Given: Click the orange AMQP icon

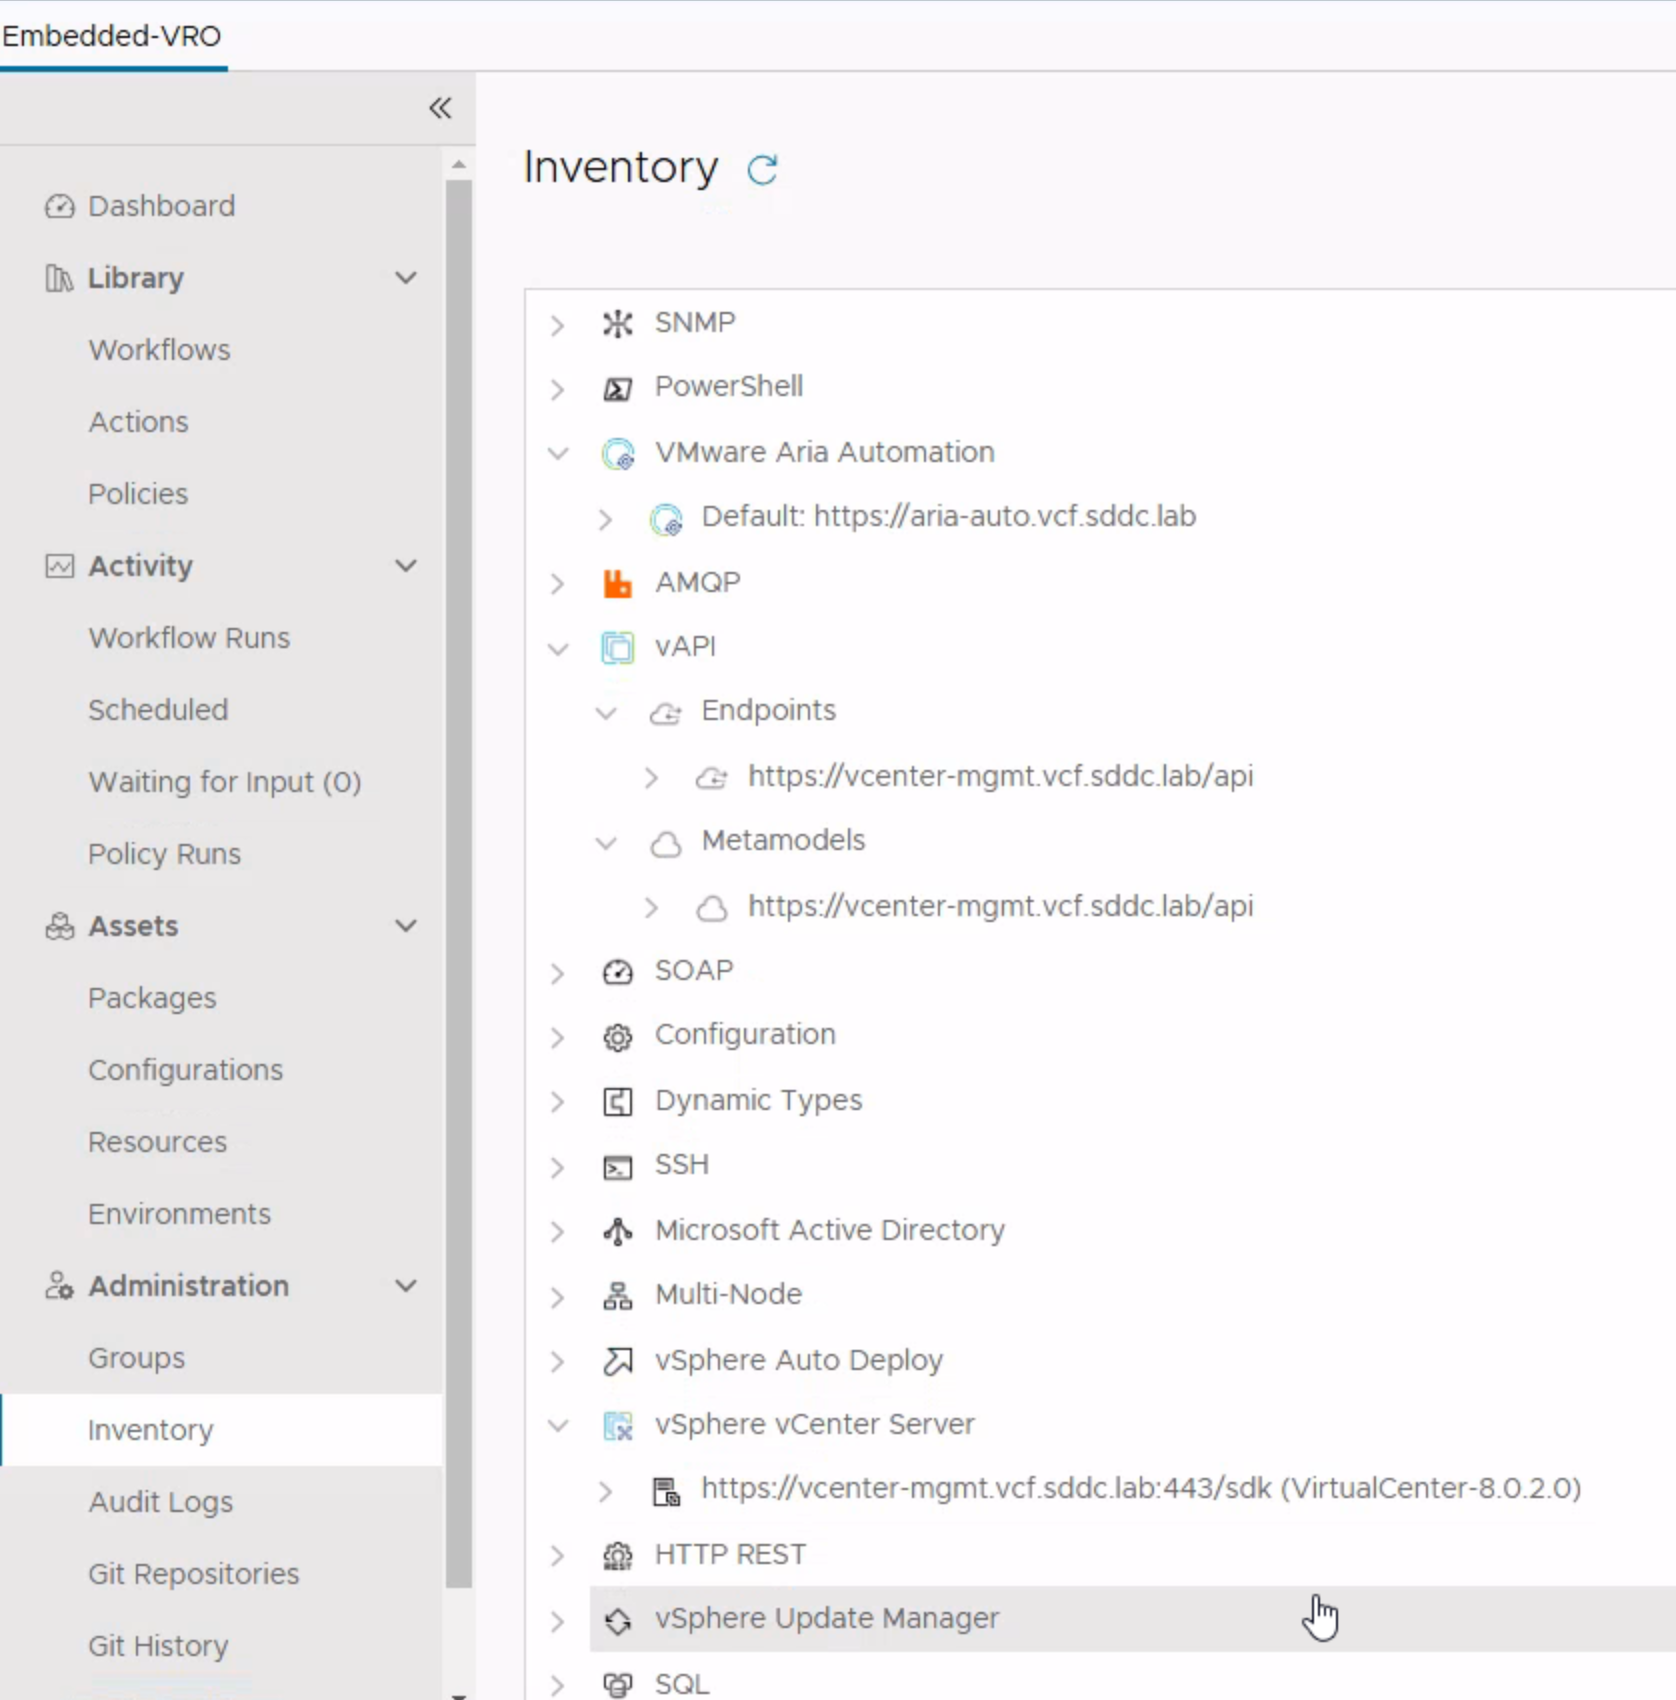Looking at the screenshot, I should (618, 583).
